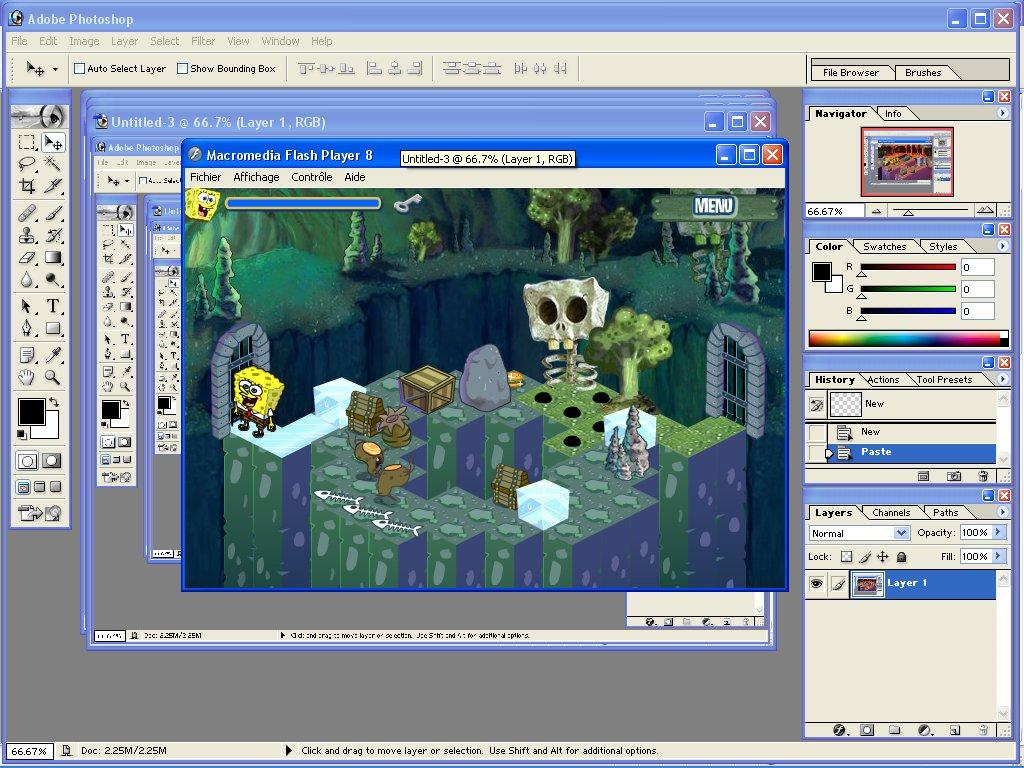Screen dimensions: 1024x768
Task: Enable Auto Select Layer checkbox
Action: 80,69
